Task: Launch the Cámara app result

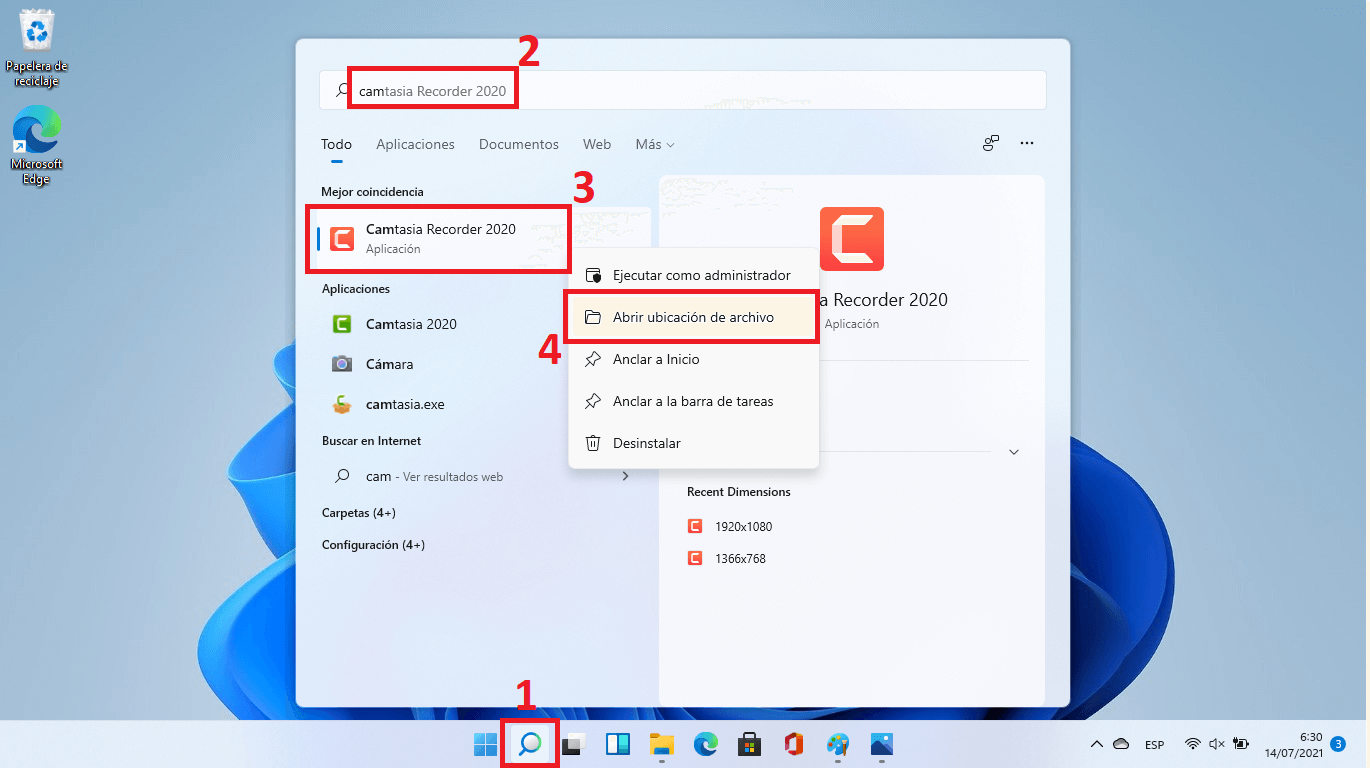Action: click(x=389, y=364)
